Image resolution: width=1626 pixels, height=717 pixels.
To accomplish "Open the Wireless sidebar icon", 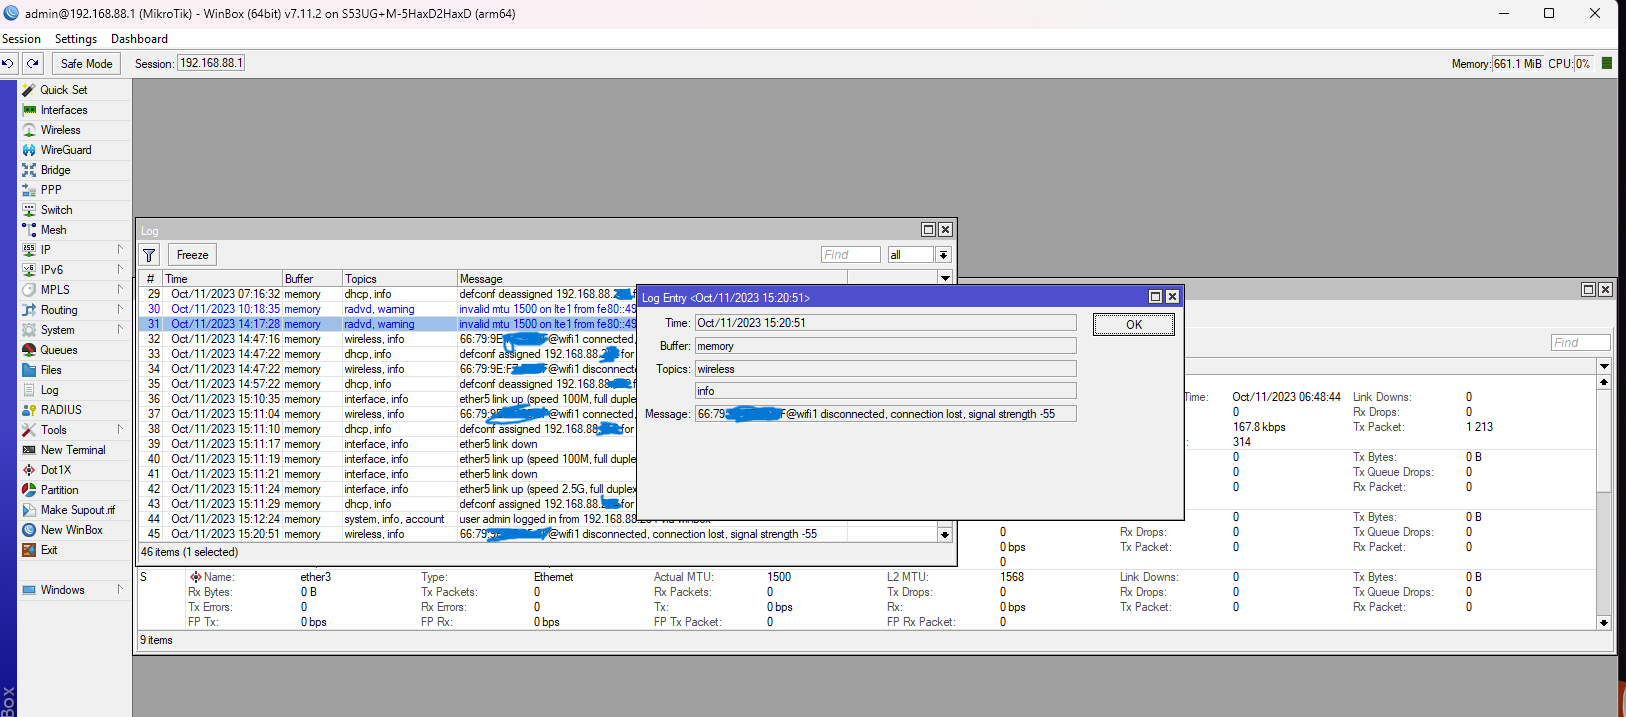I will click(29, 130).
